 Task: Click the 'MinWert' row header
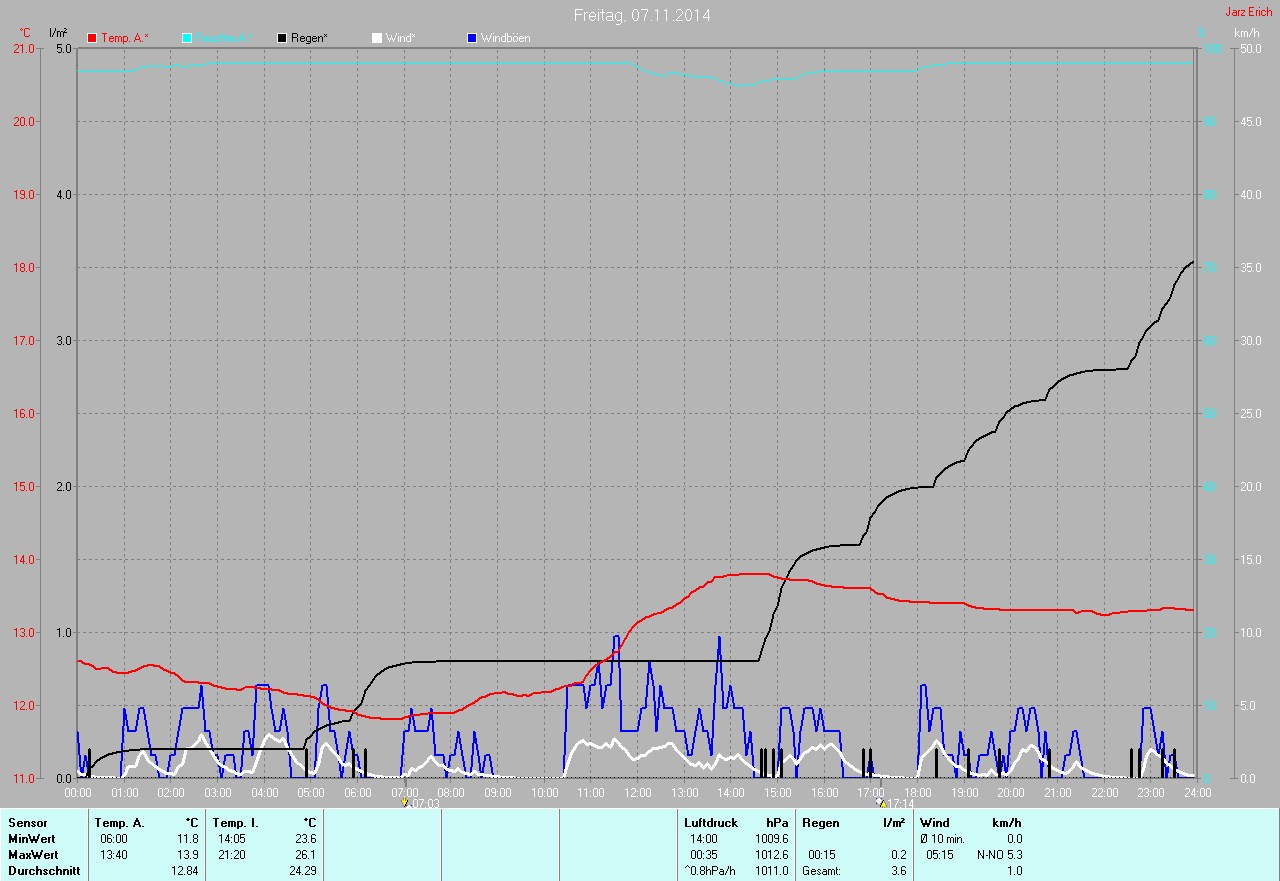31,839
